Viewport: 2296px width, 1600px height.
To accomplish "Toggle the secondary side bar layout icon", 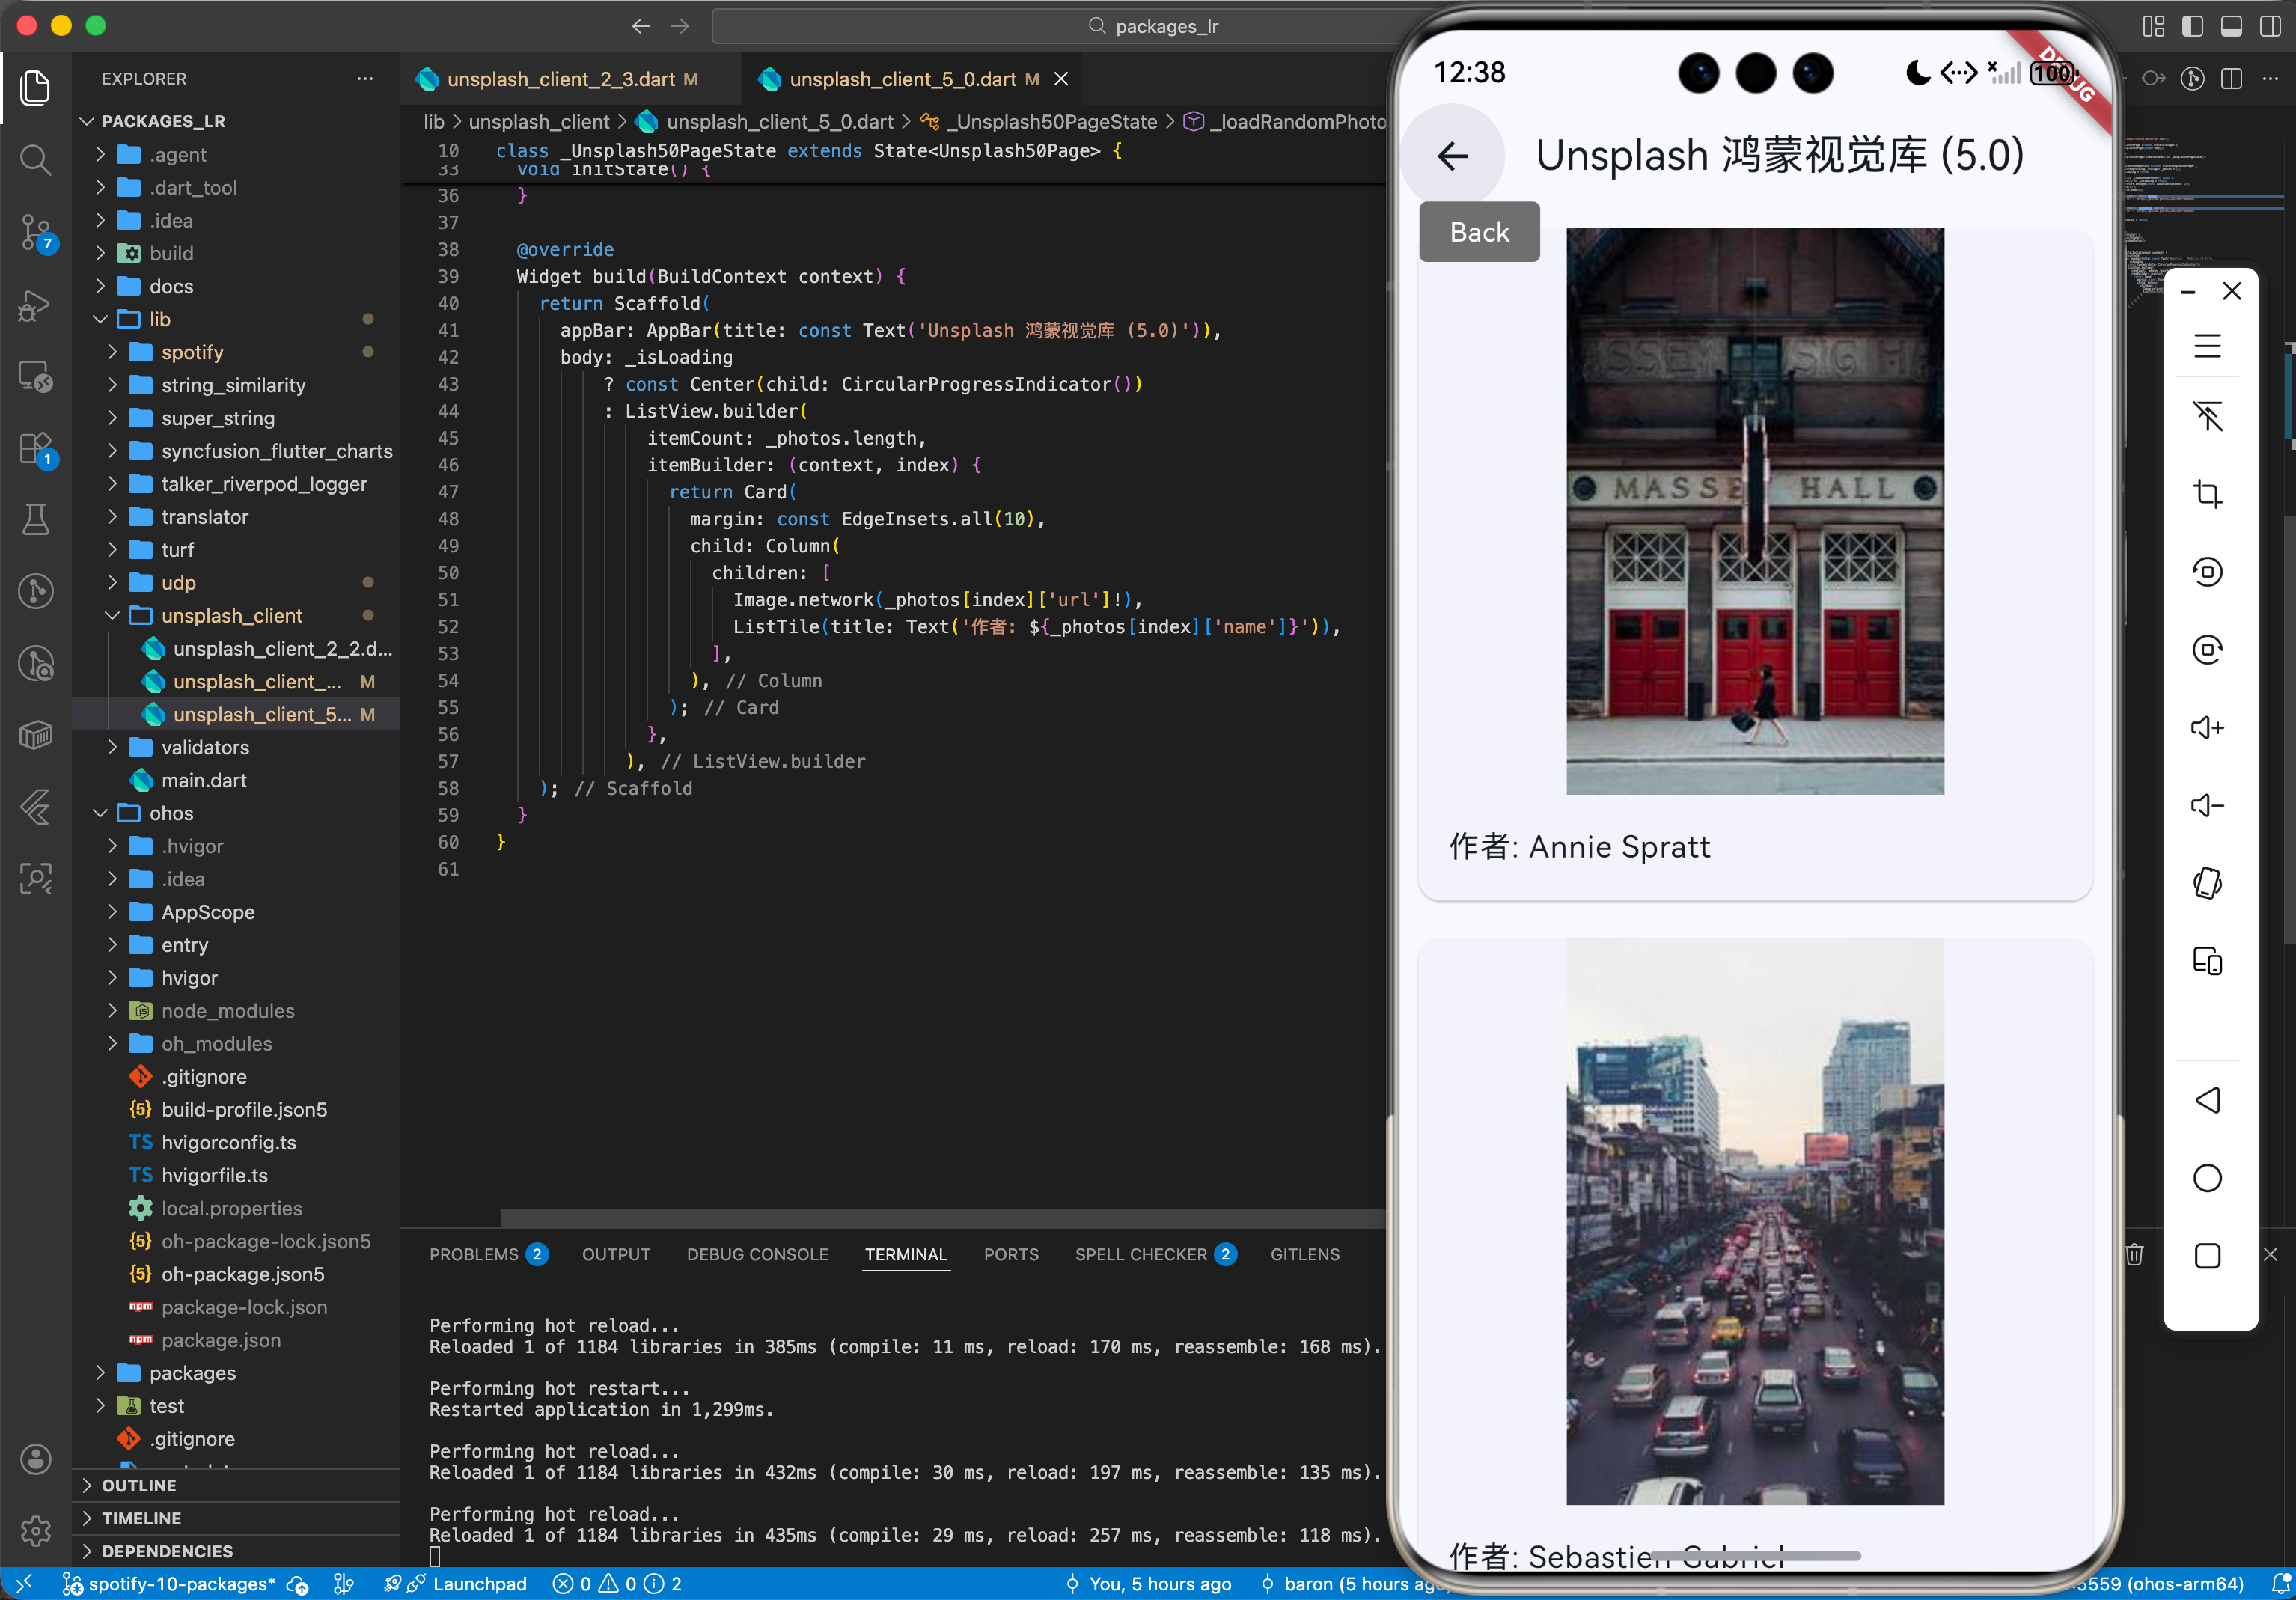I will coord(2270,26).
